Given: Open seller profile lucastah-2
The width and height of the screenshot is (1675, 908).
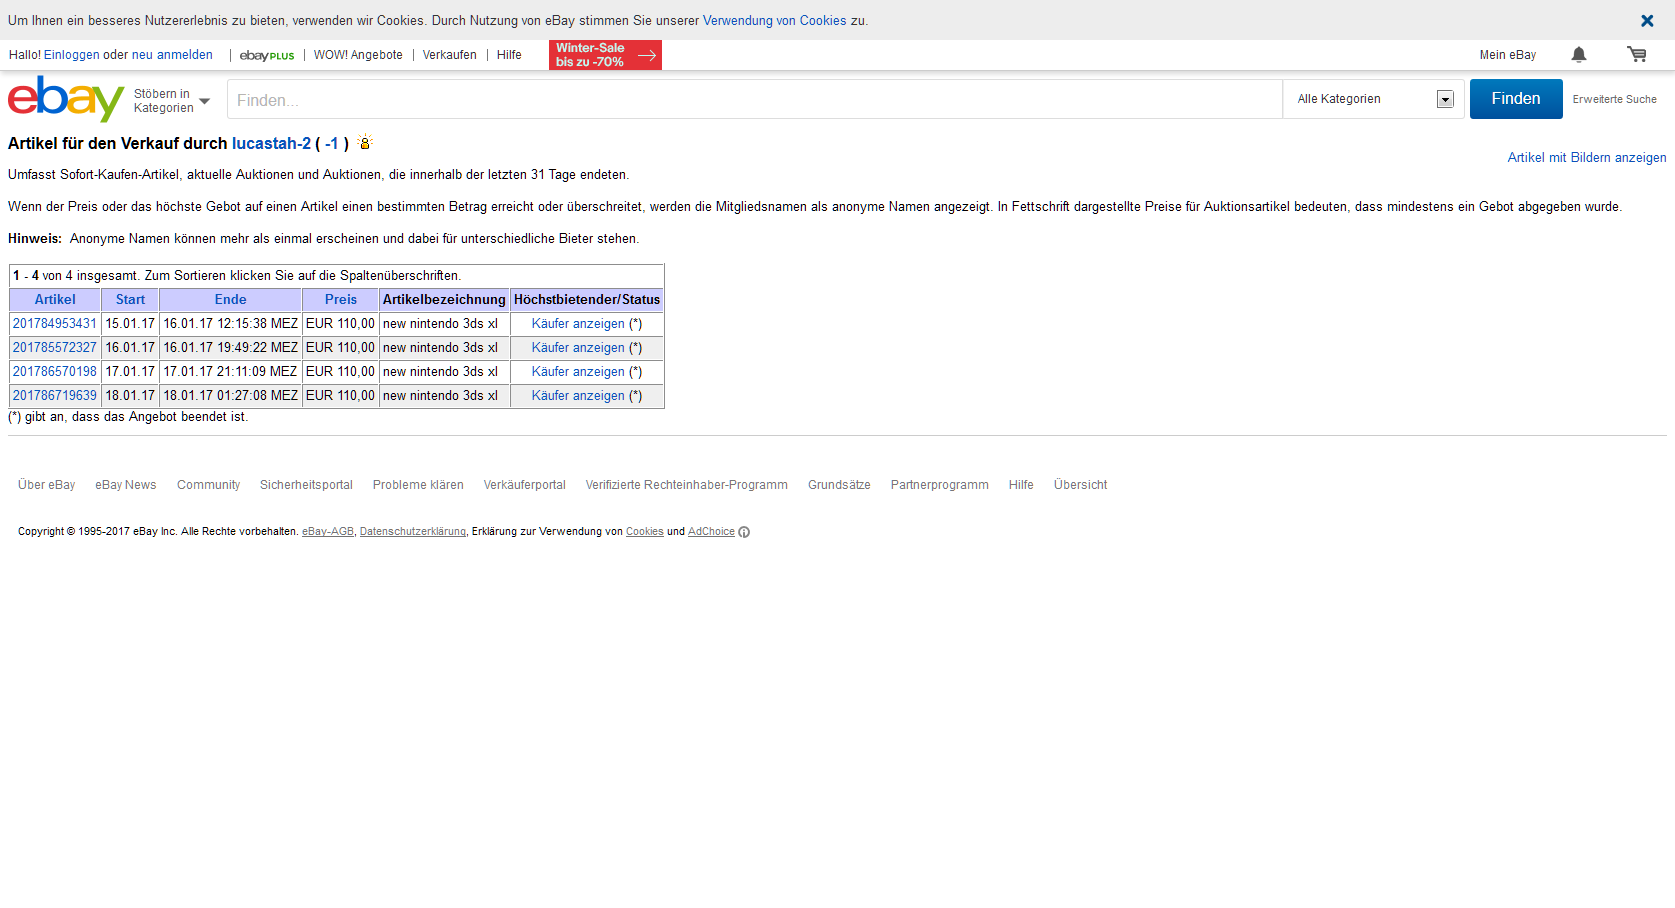Looking at the screenshot, I should pyautogui.click(x=271, y=143).
